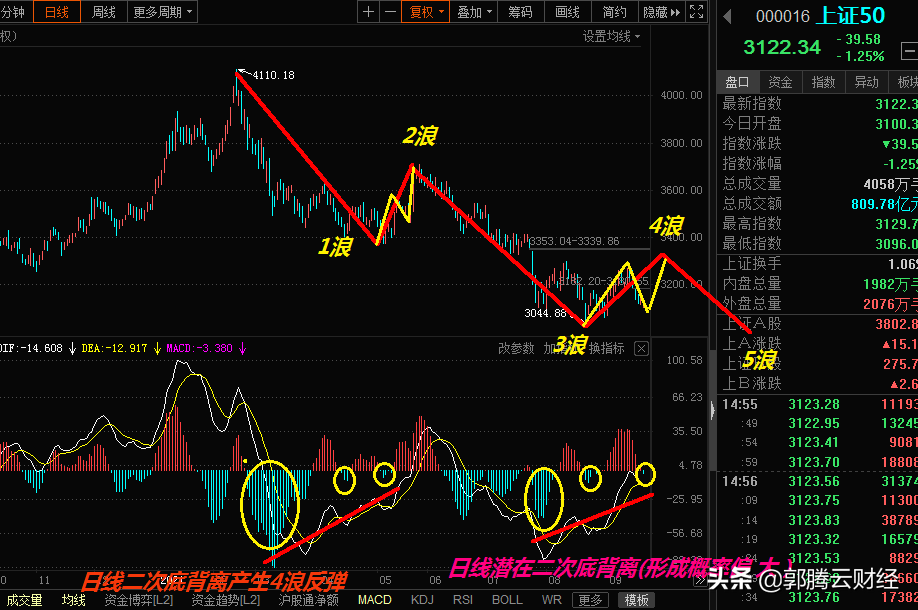Click 最高指数 row label
Viewport: 918px width, 610px height.
752,224
